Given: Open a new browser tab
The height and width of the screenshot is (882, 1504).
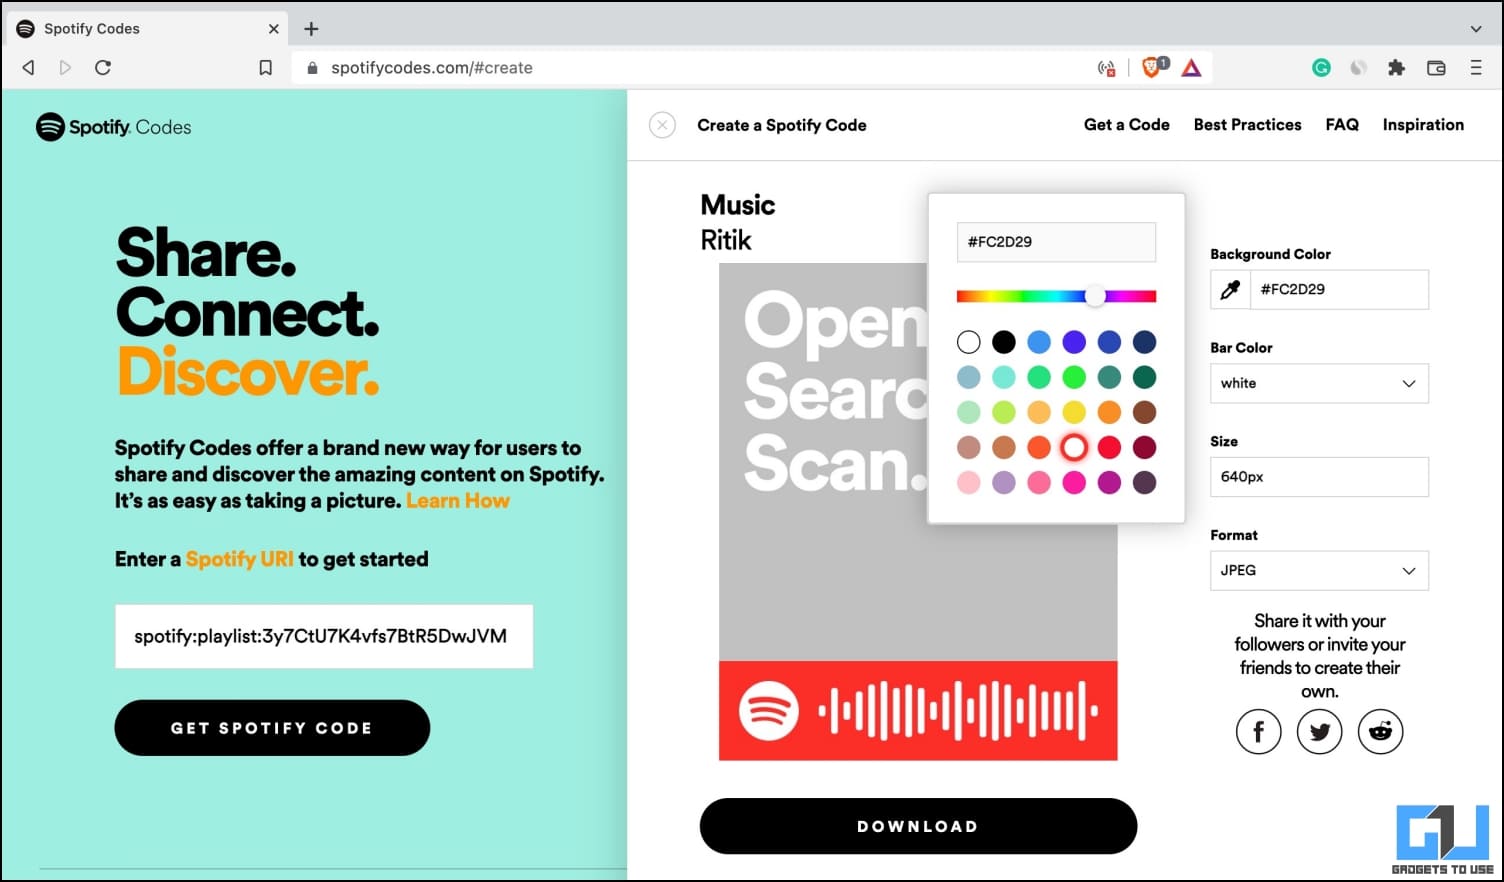Looking at the screenshot, I should click(311, 29).
